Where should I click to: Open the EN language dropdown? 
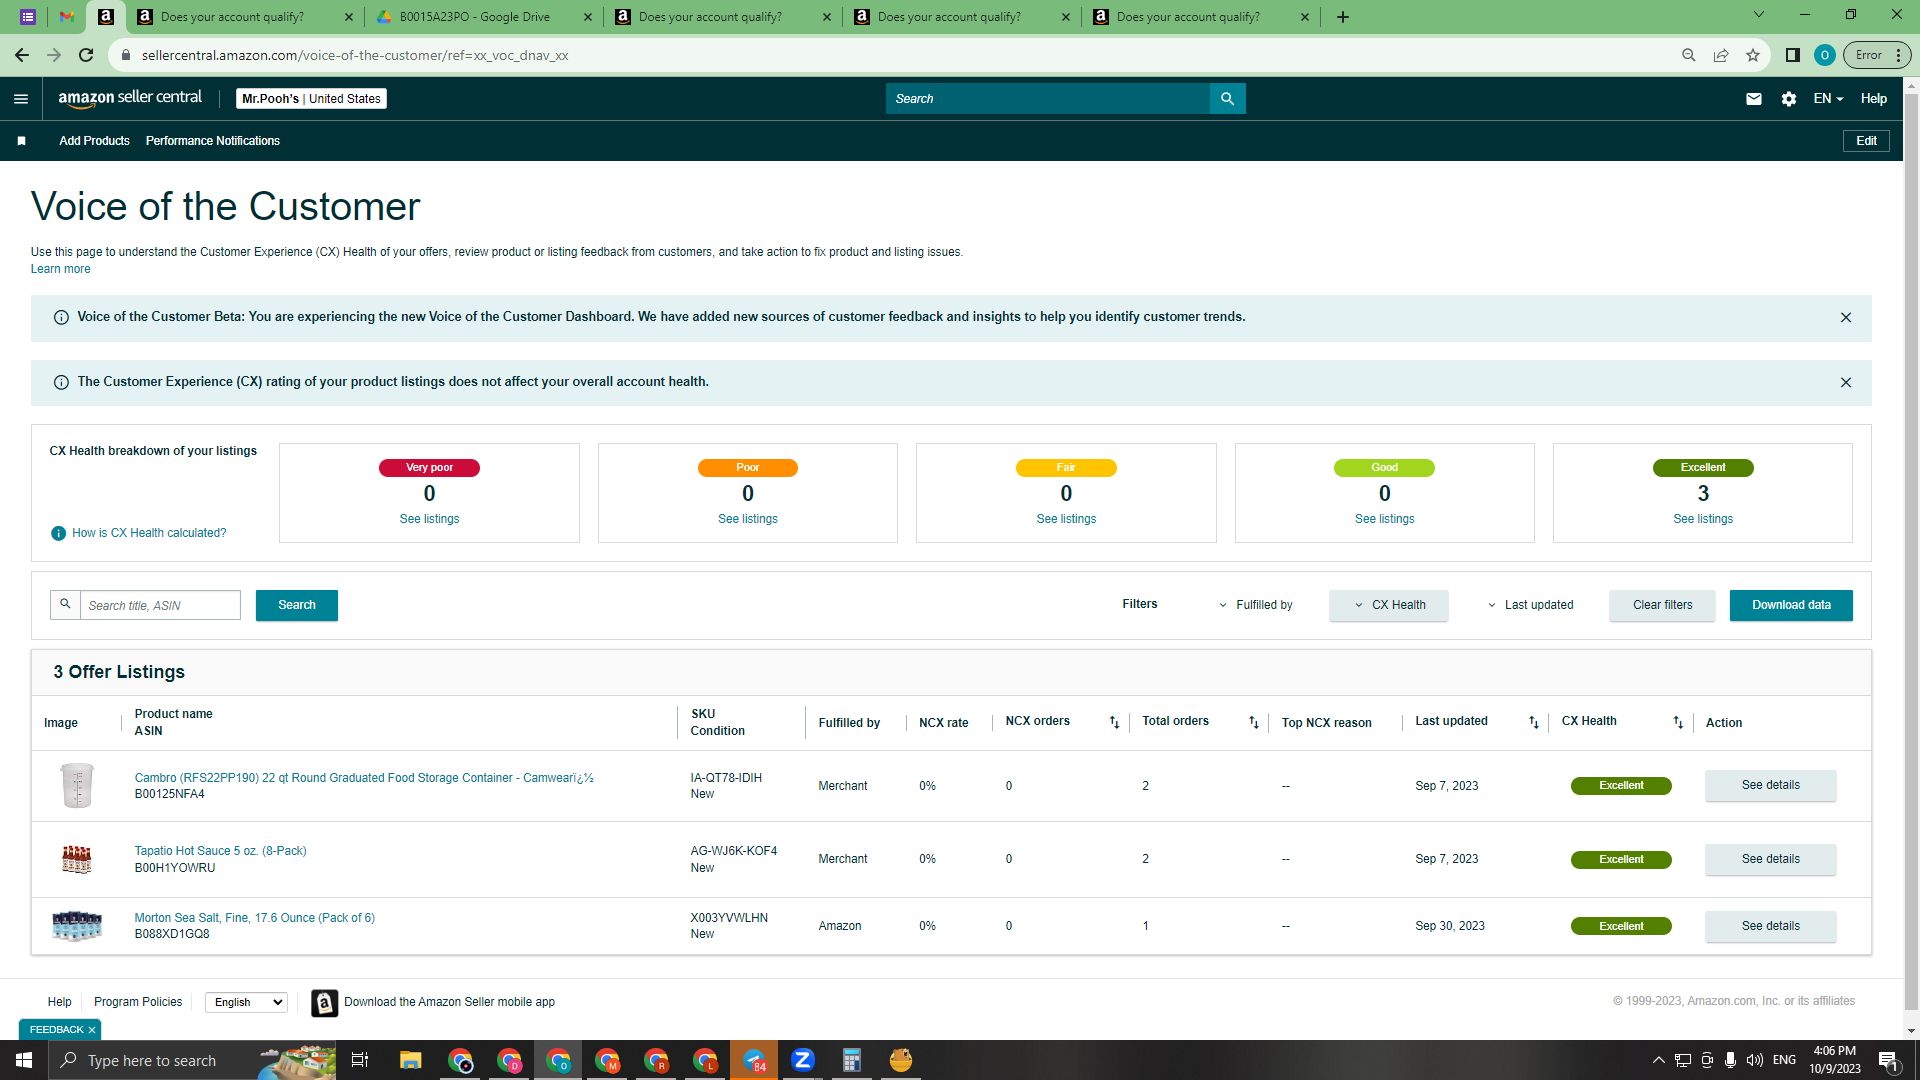click(1828, 99)
